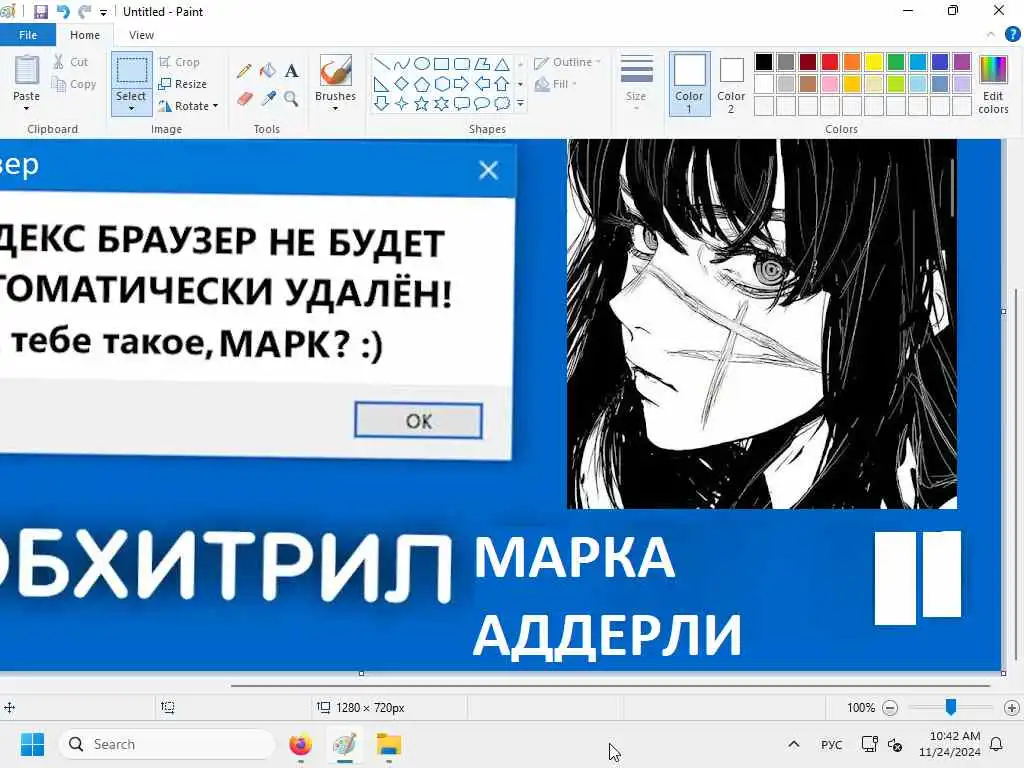Collapse the ribbon chevron
1024x768 pixels.
point(991,35)
